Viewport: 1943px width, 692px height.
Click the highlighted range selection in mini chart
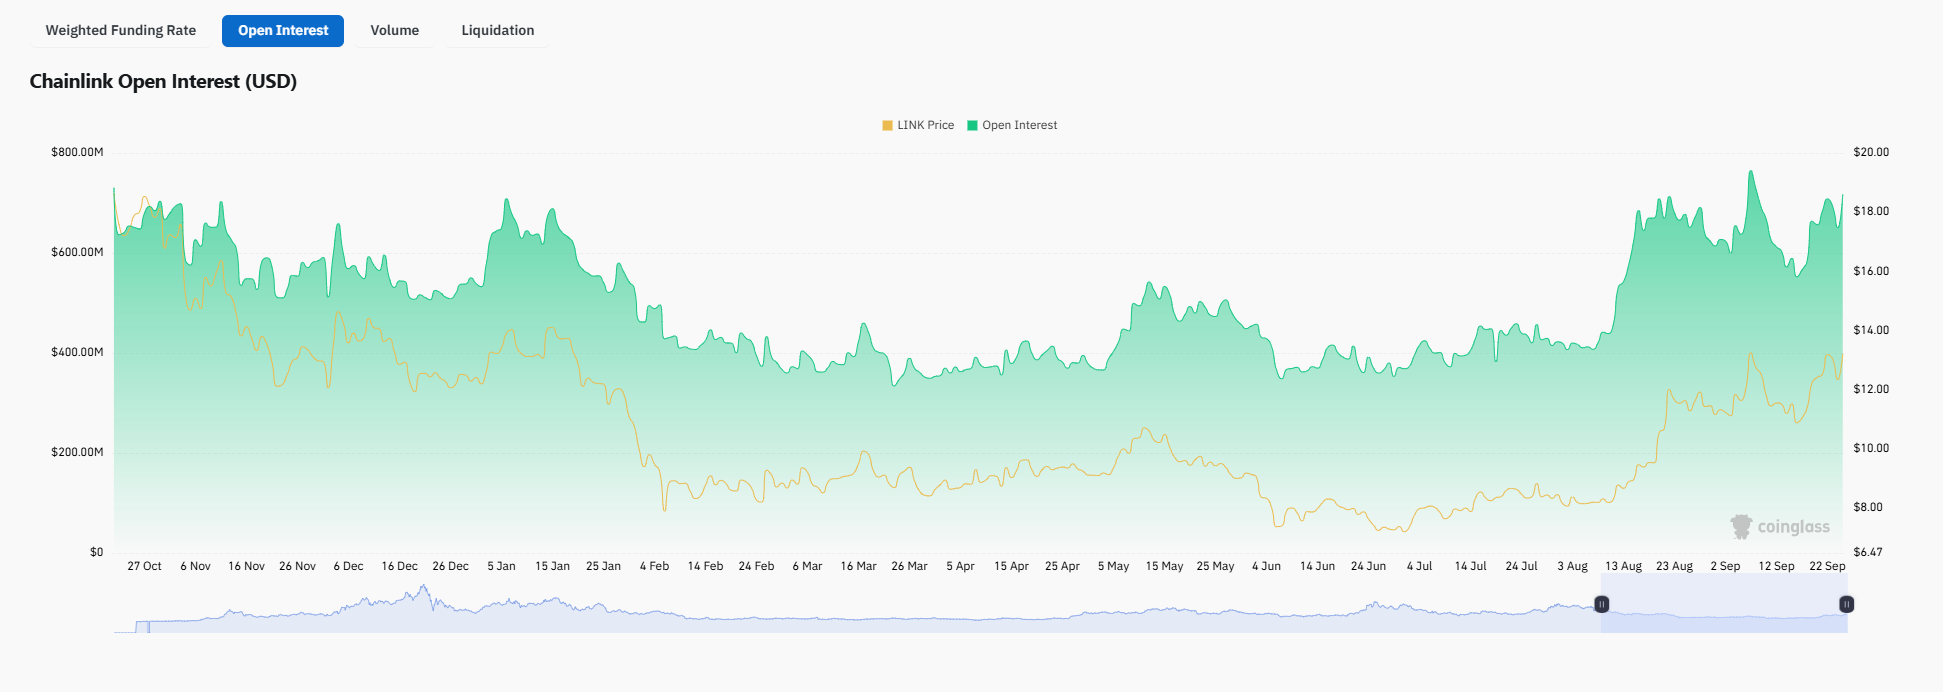[x=1724, y=605]
